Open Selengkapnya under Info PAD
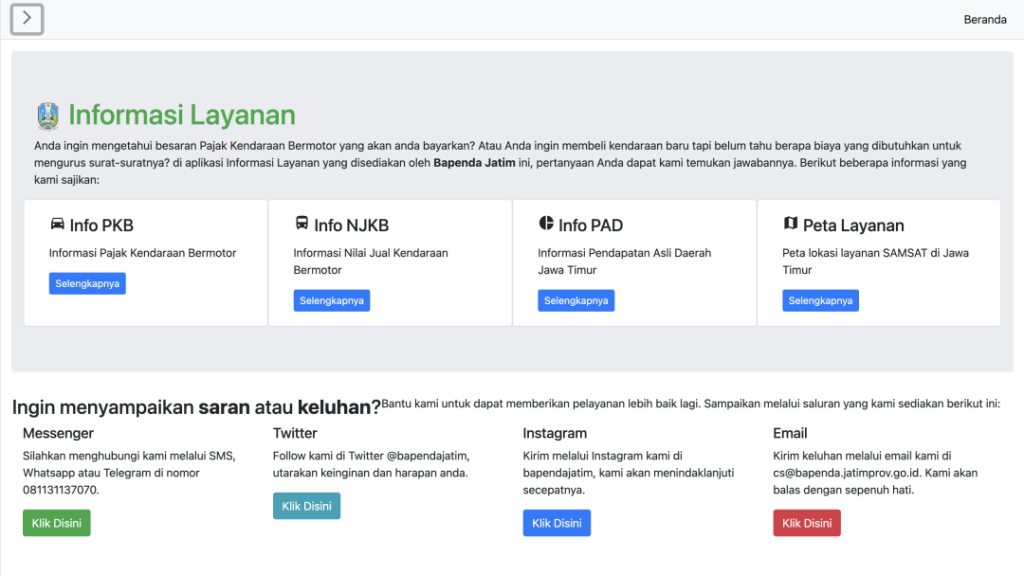This screenshot has width=1024, height=576. tap(576, 301)
